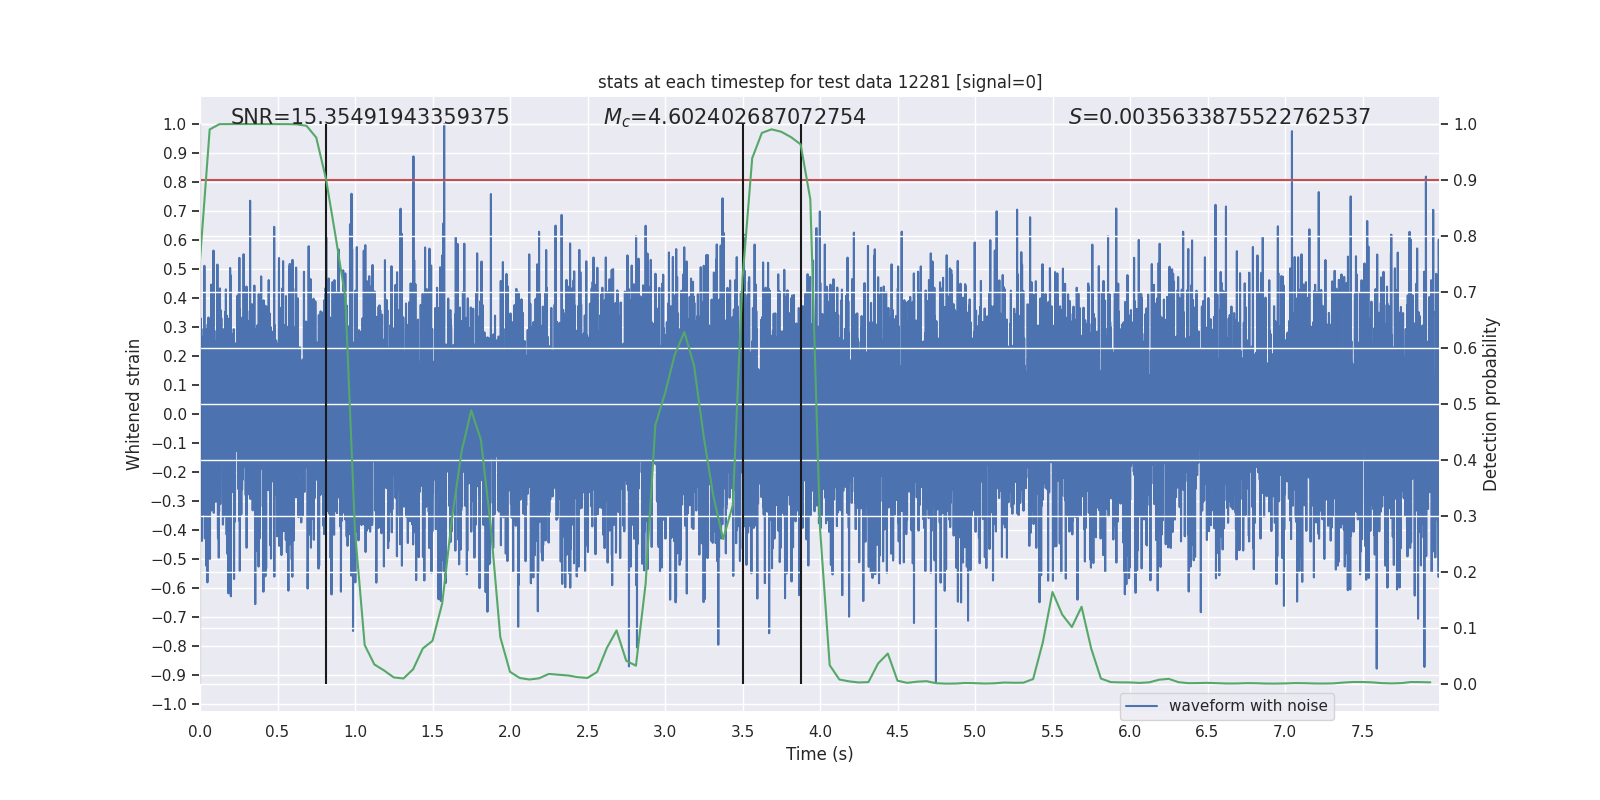Click the 'Time (s)' x-axis label
Viewport: 1600px width, 800px height.
819,754
